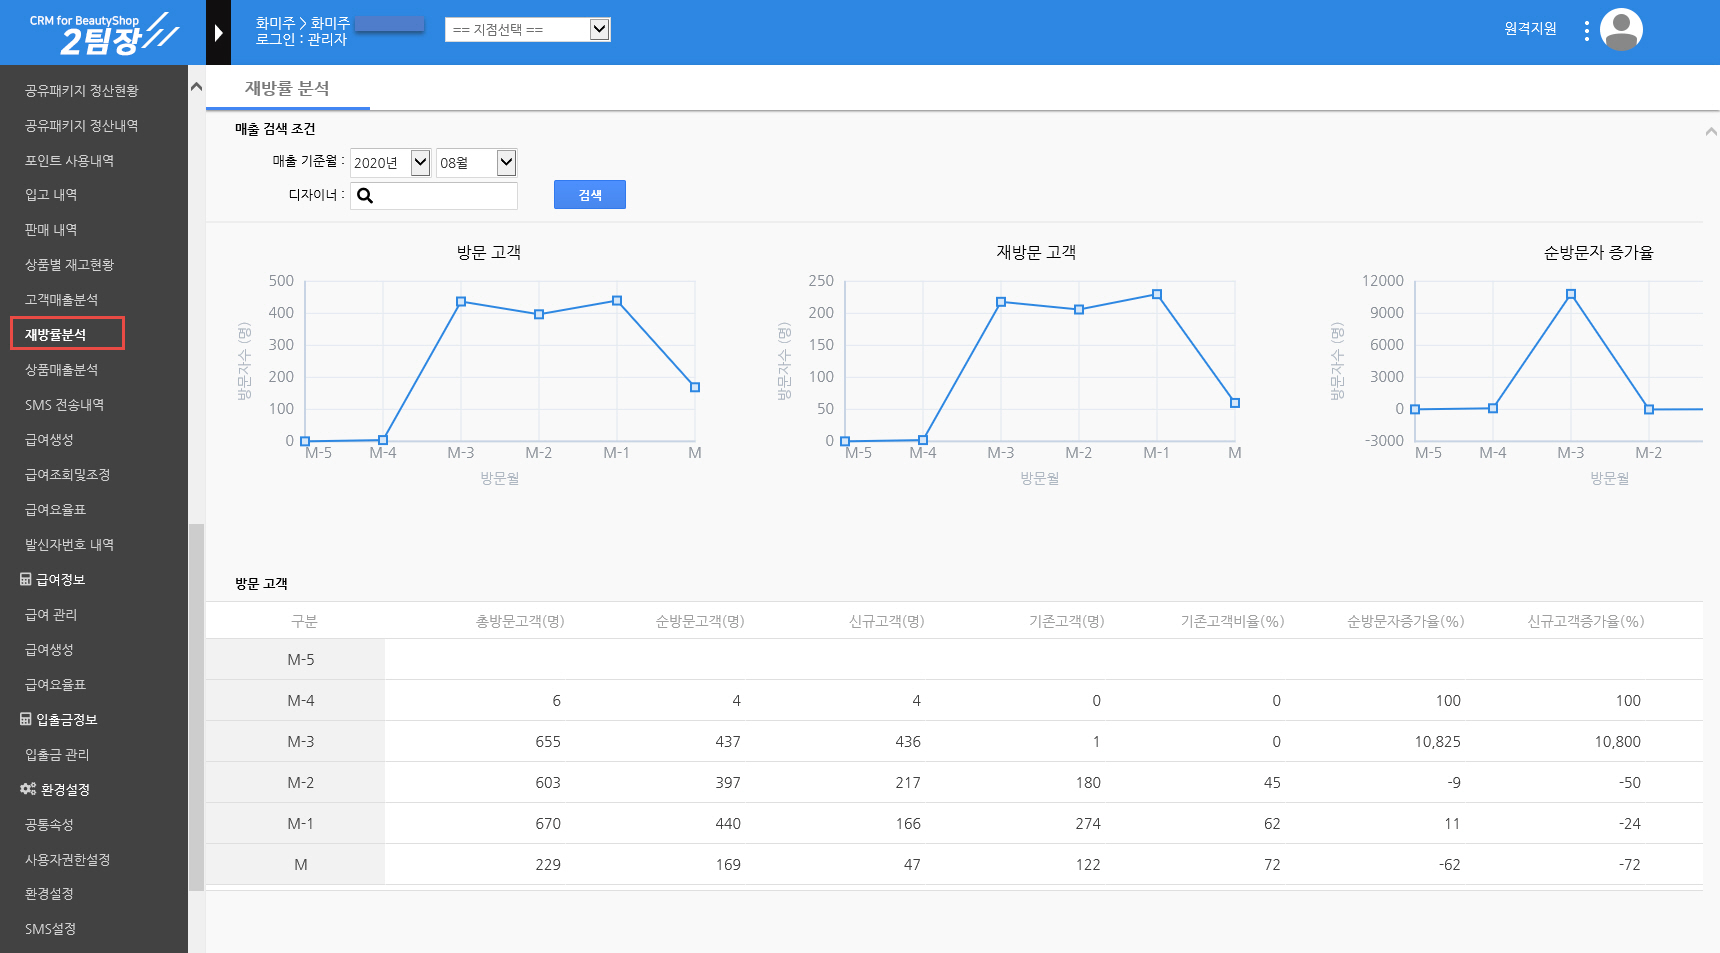
Task: Open SMS설정 menu item
Action: pyautogui.click(x=50, y=929)
